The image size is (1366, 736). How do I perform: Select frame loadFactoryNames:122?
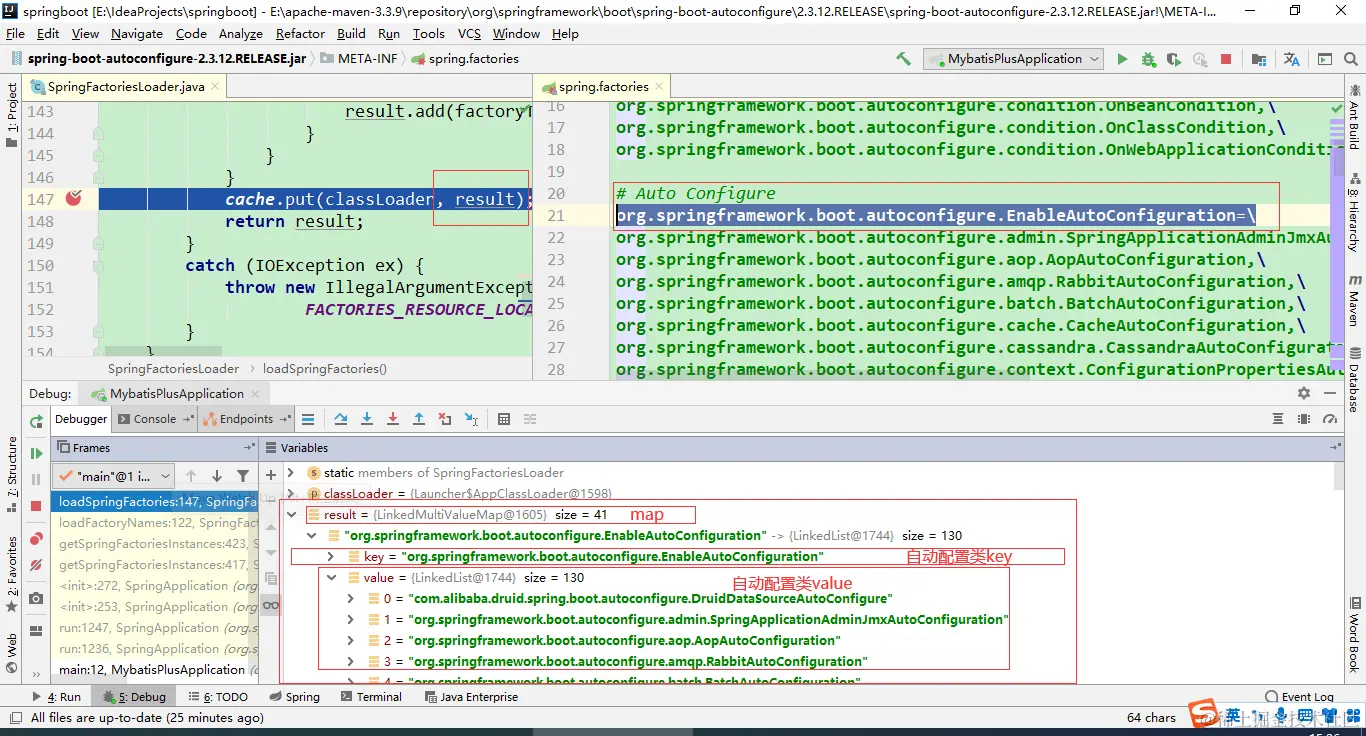point(157,523)
